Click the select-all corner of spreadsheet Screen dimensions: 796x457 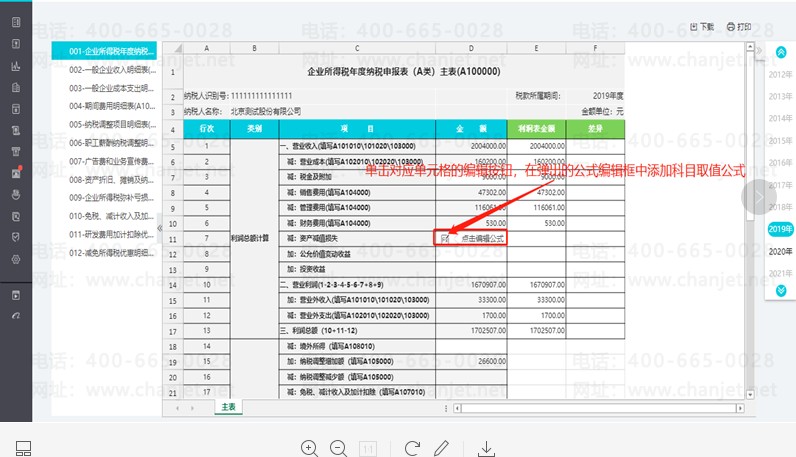(173, 48)
